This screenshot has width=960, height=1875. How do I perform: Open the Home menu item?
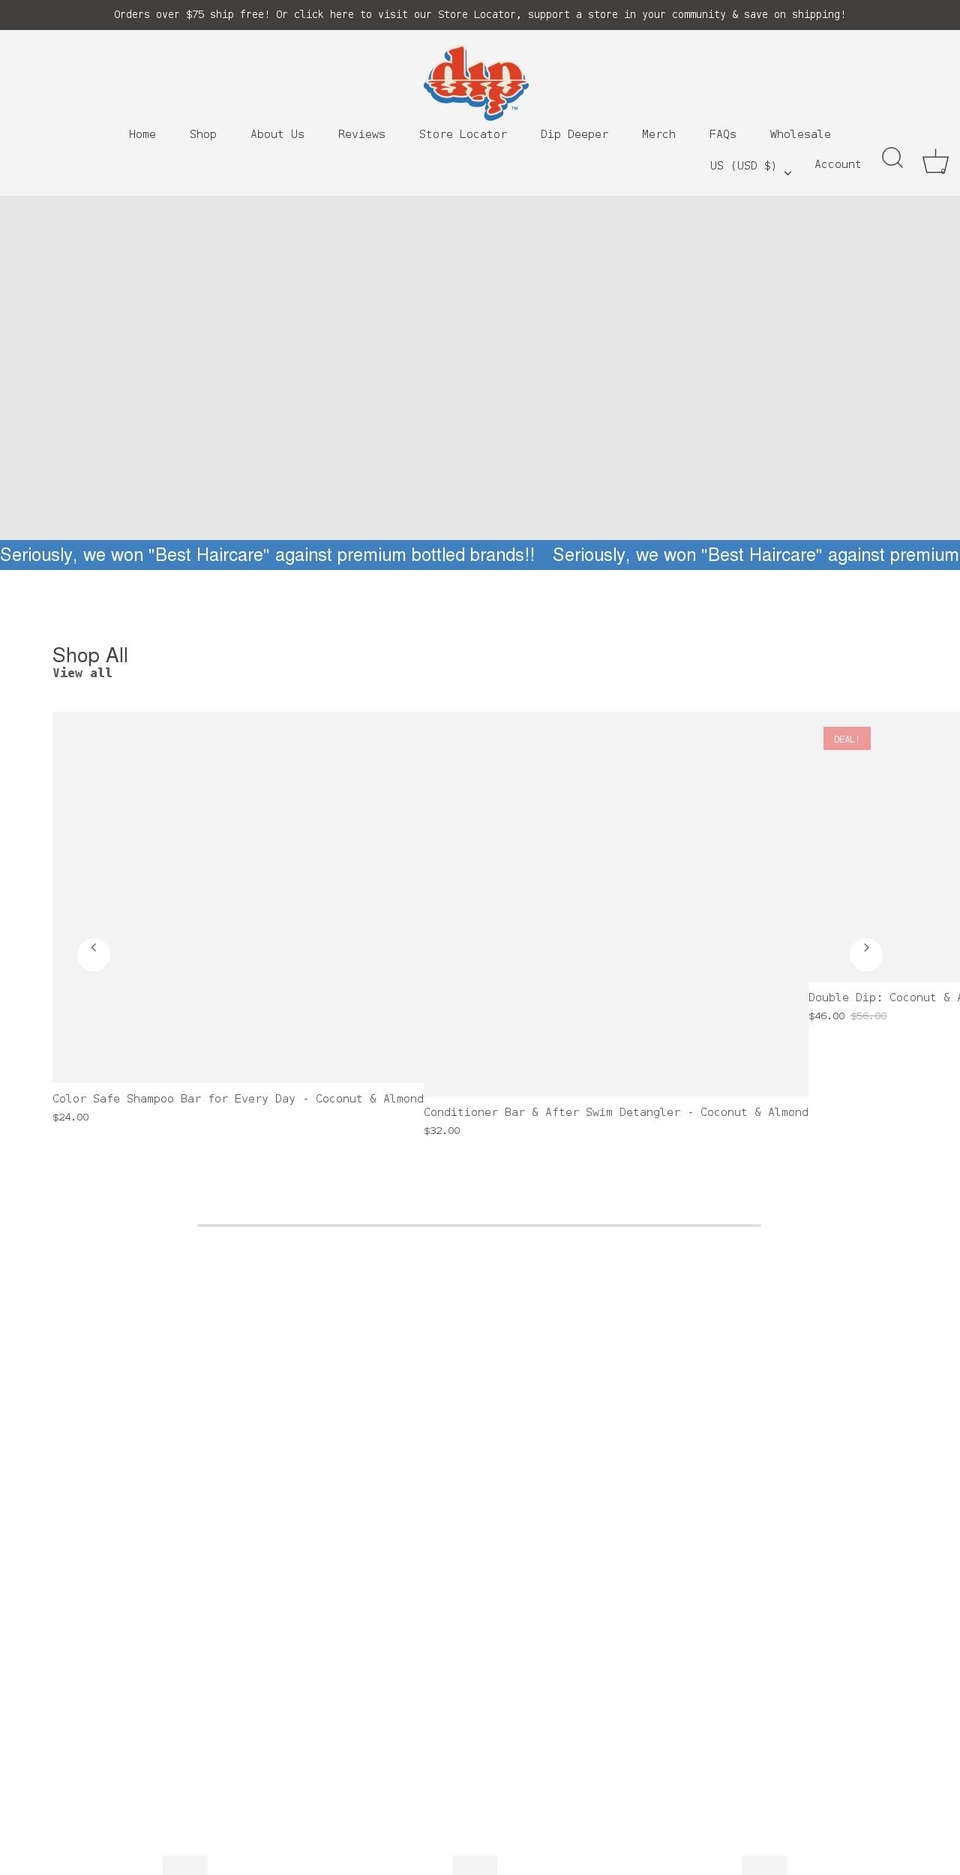coord(142,134)
